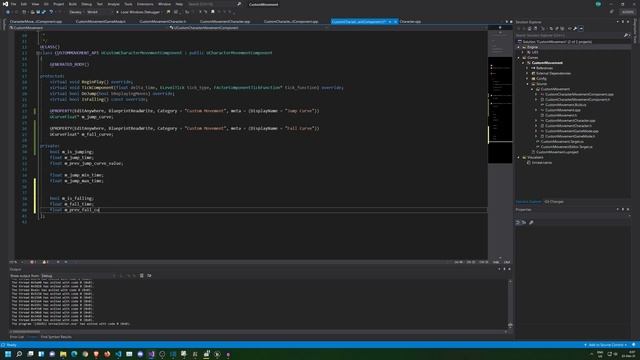Open Find Symbol Results tab

(x=56, y=337)
